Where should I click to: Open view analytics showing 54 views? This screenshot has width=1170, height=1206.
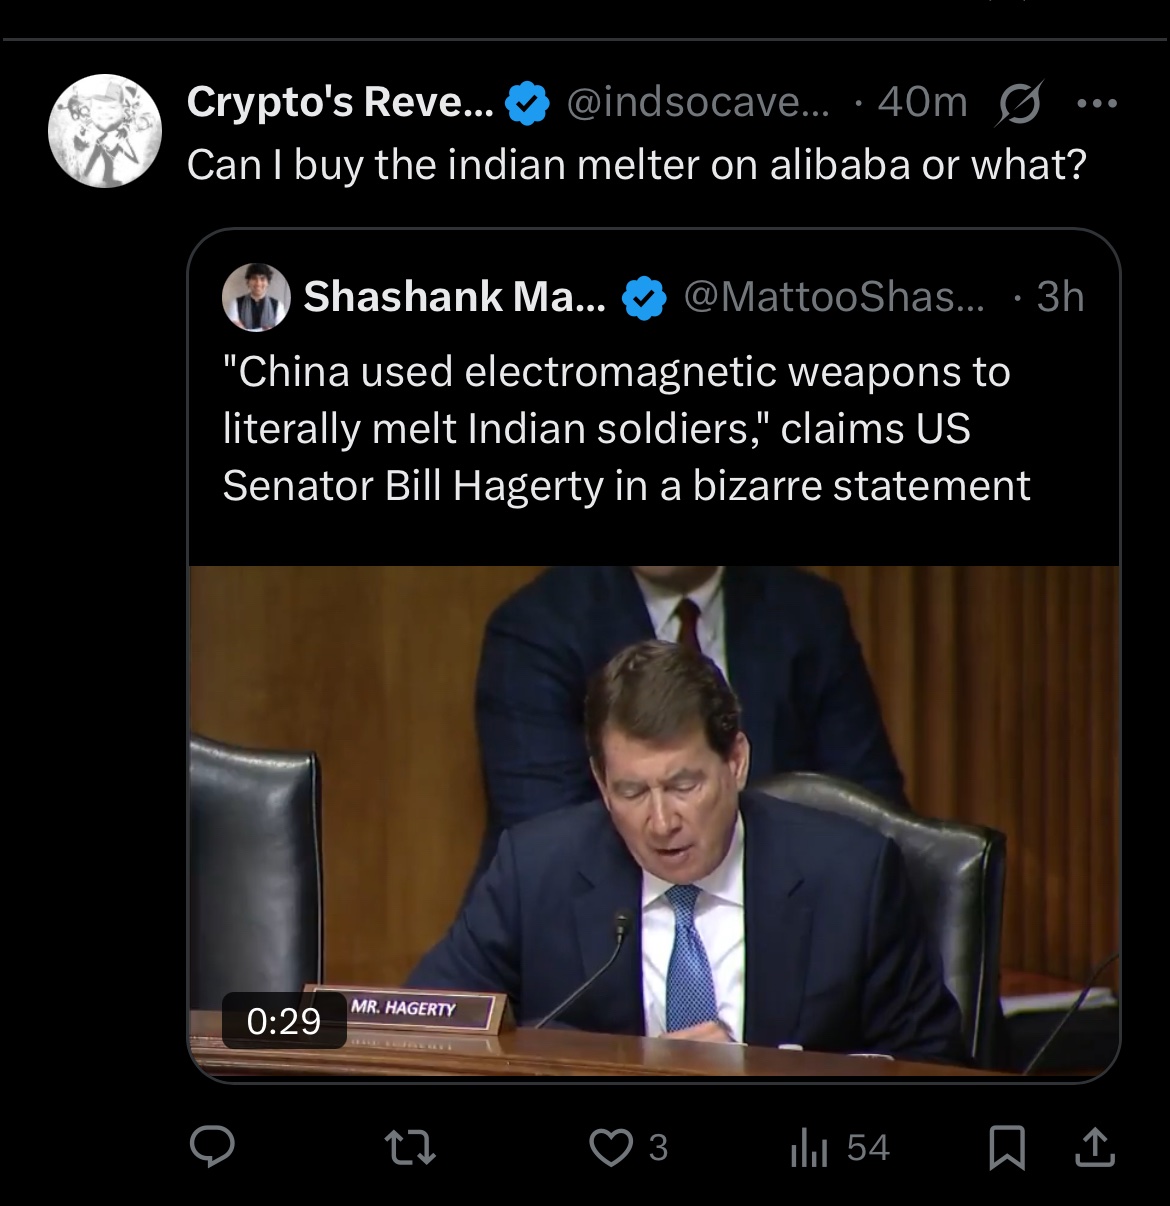tap(838, 1147)
